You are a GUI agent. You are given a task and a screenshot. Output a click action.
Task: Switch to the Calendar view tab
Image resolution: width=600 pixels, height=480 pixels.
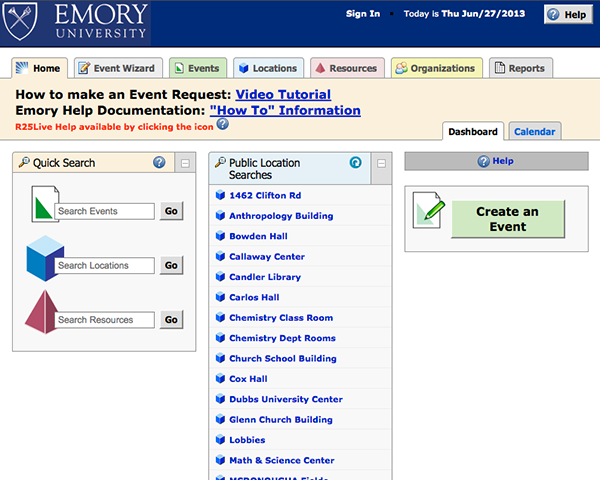(x=535, y=132)
